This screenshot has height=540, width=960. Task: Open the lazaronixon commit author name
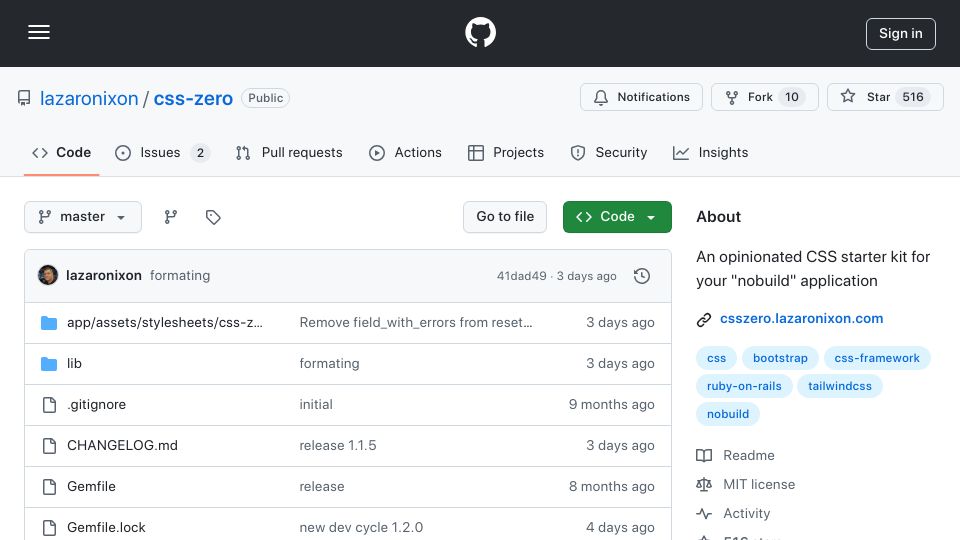pos(103,276)
